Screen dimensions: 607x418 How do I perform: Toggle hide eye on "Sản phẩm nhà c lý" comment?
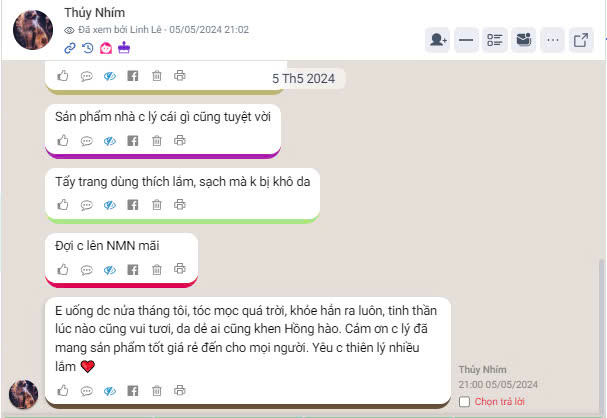coord(110,141)
